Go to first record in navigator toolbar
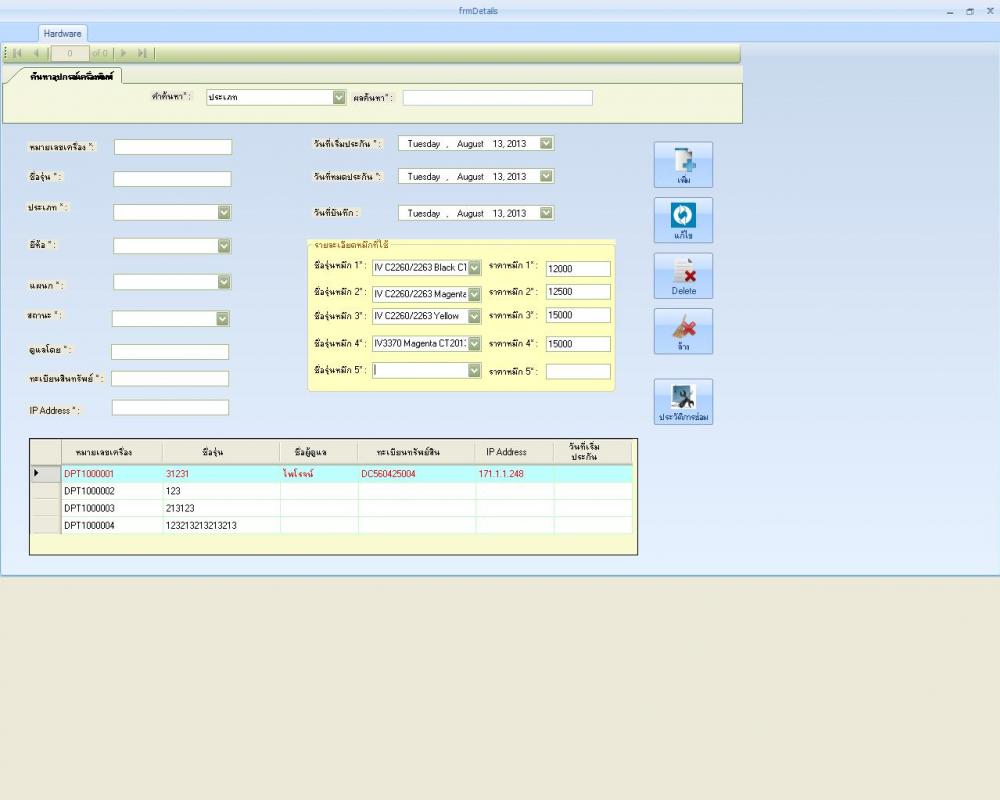 [18, 53]
